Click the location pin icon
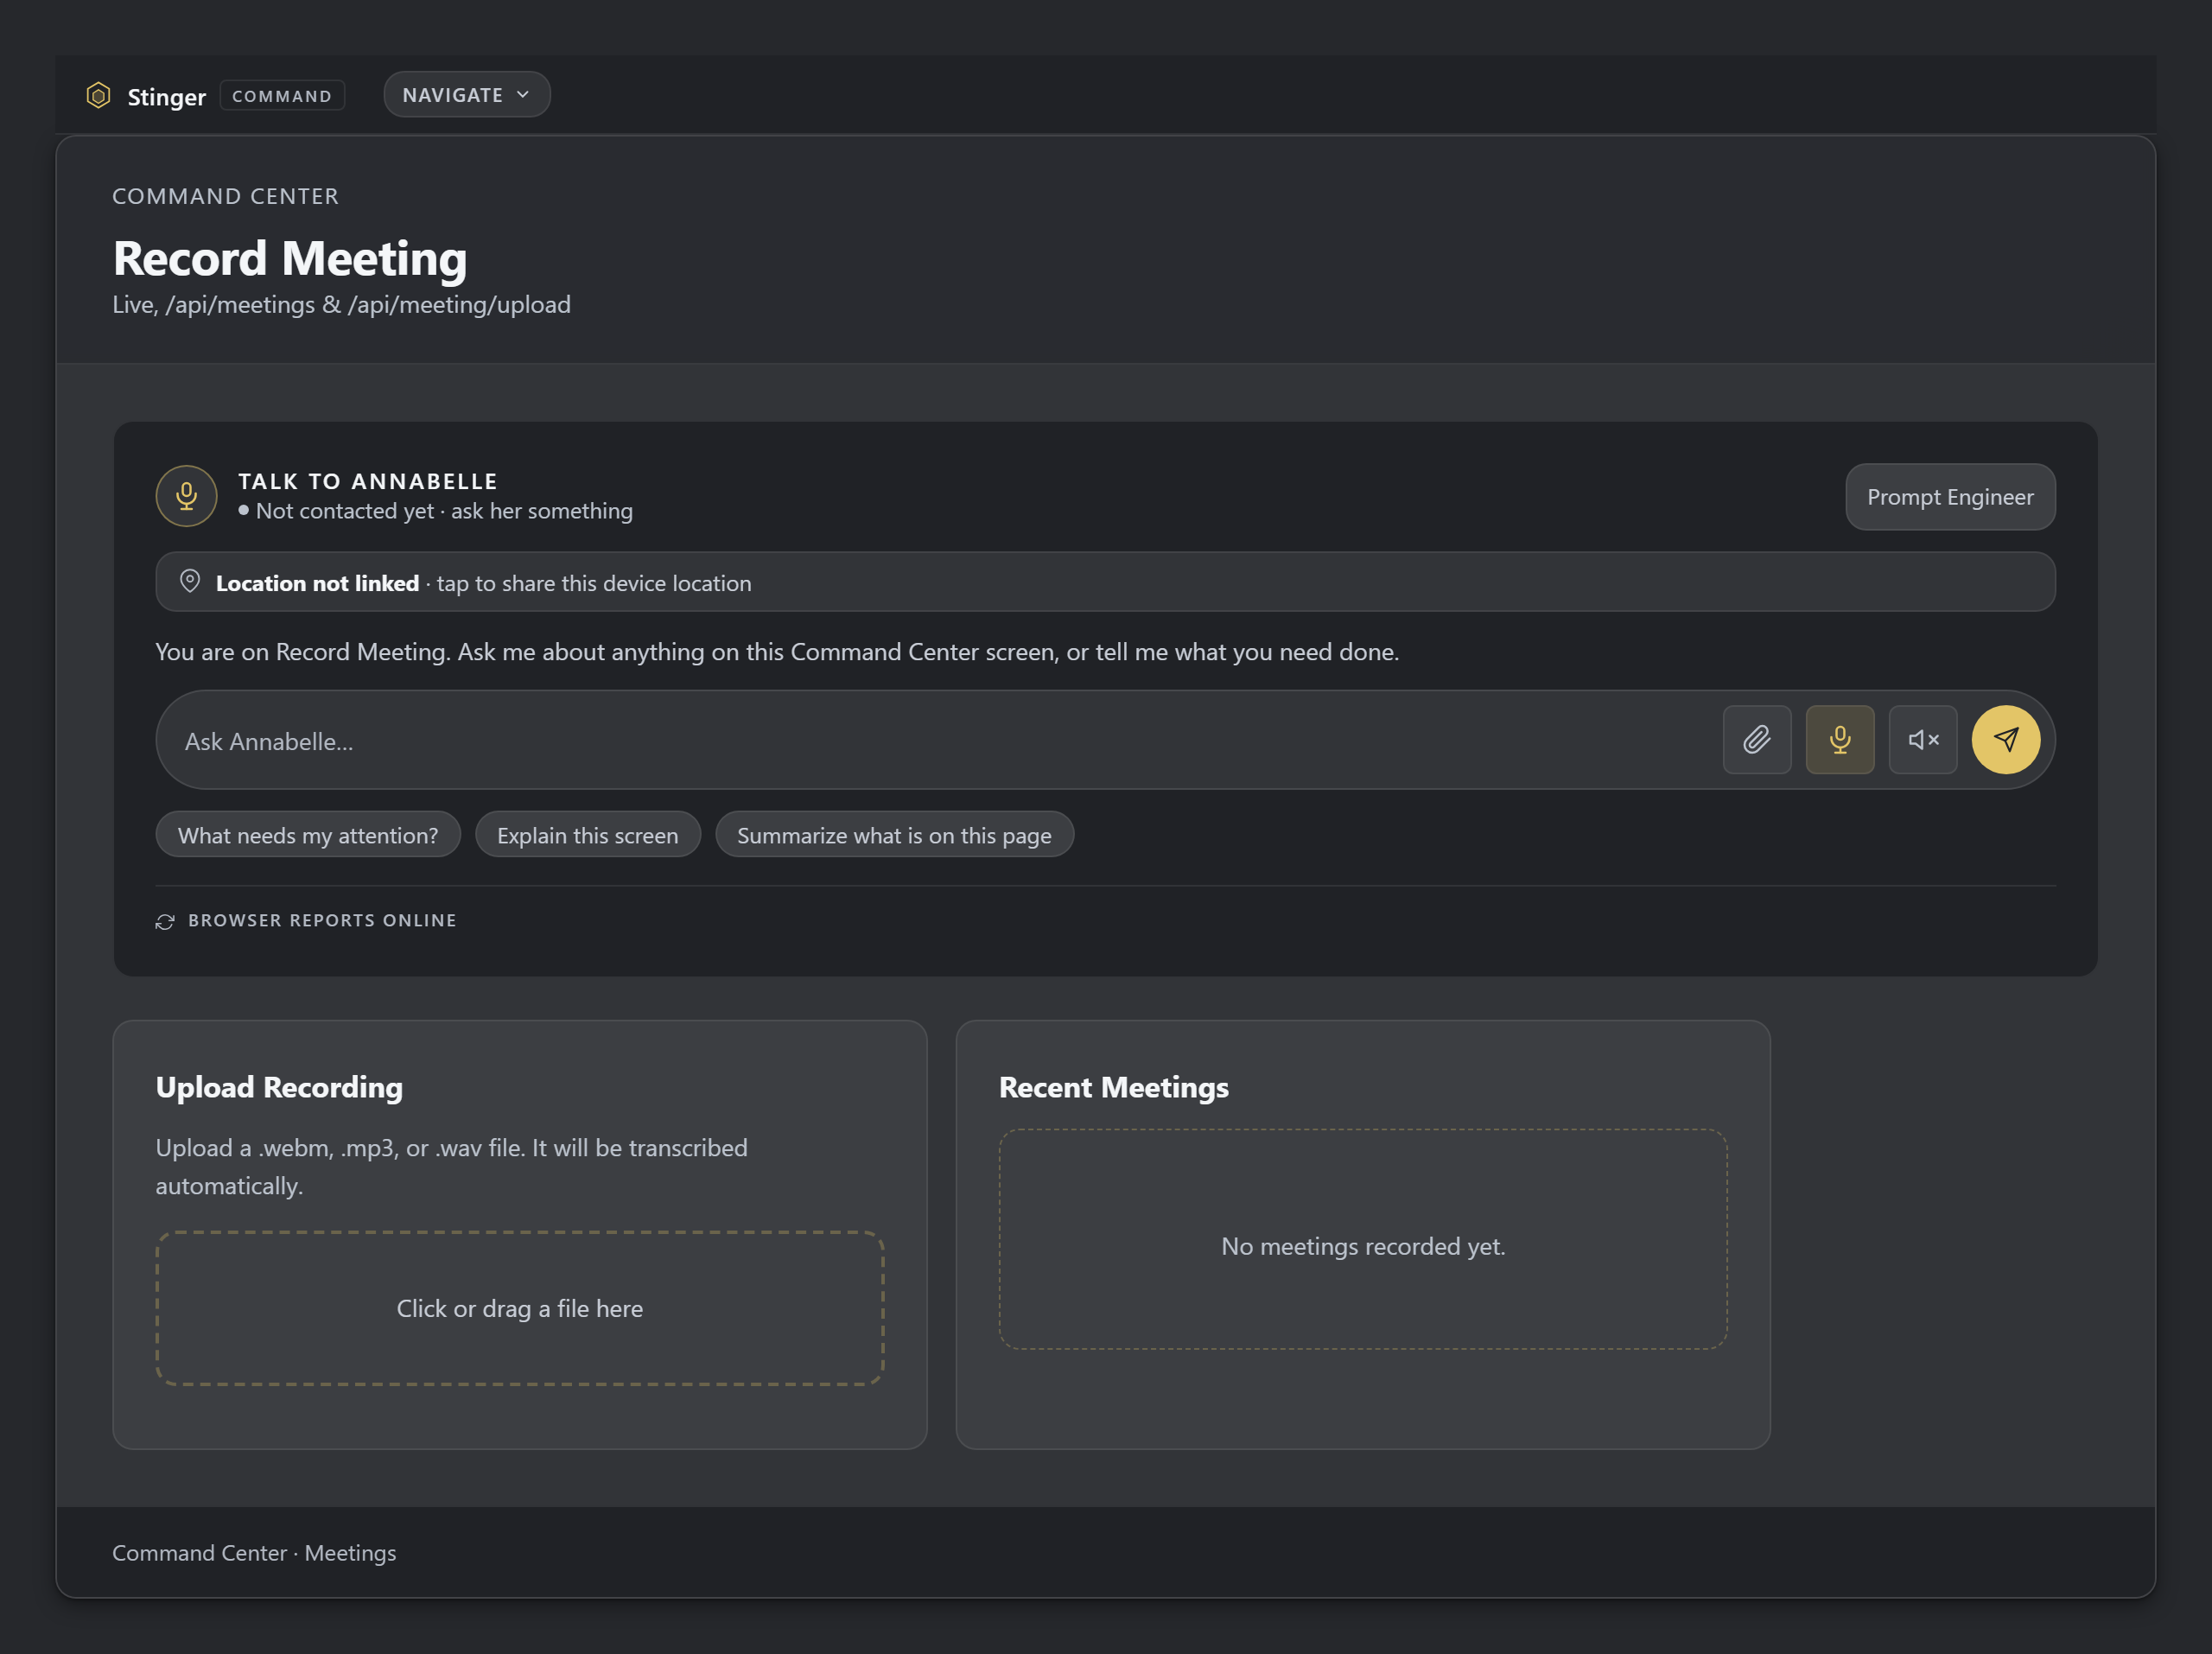The image size is (2212, 1654). (189, 582)
